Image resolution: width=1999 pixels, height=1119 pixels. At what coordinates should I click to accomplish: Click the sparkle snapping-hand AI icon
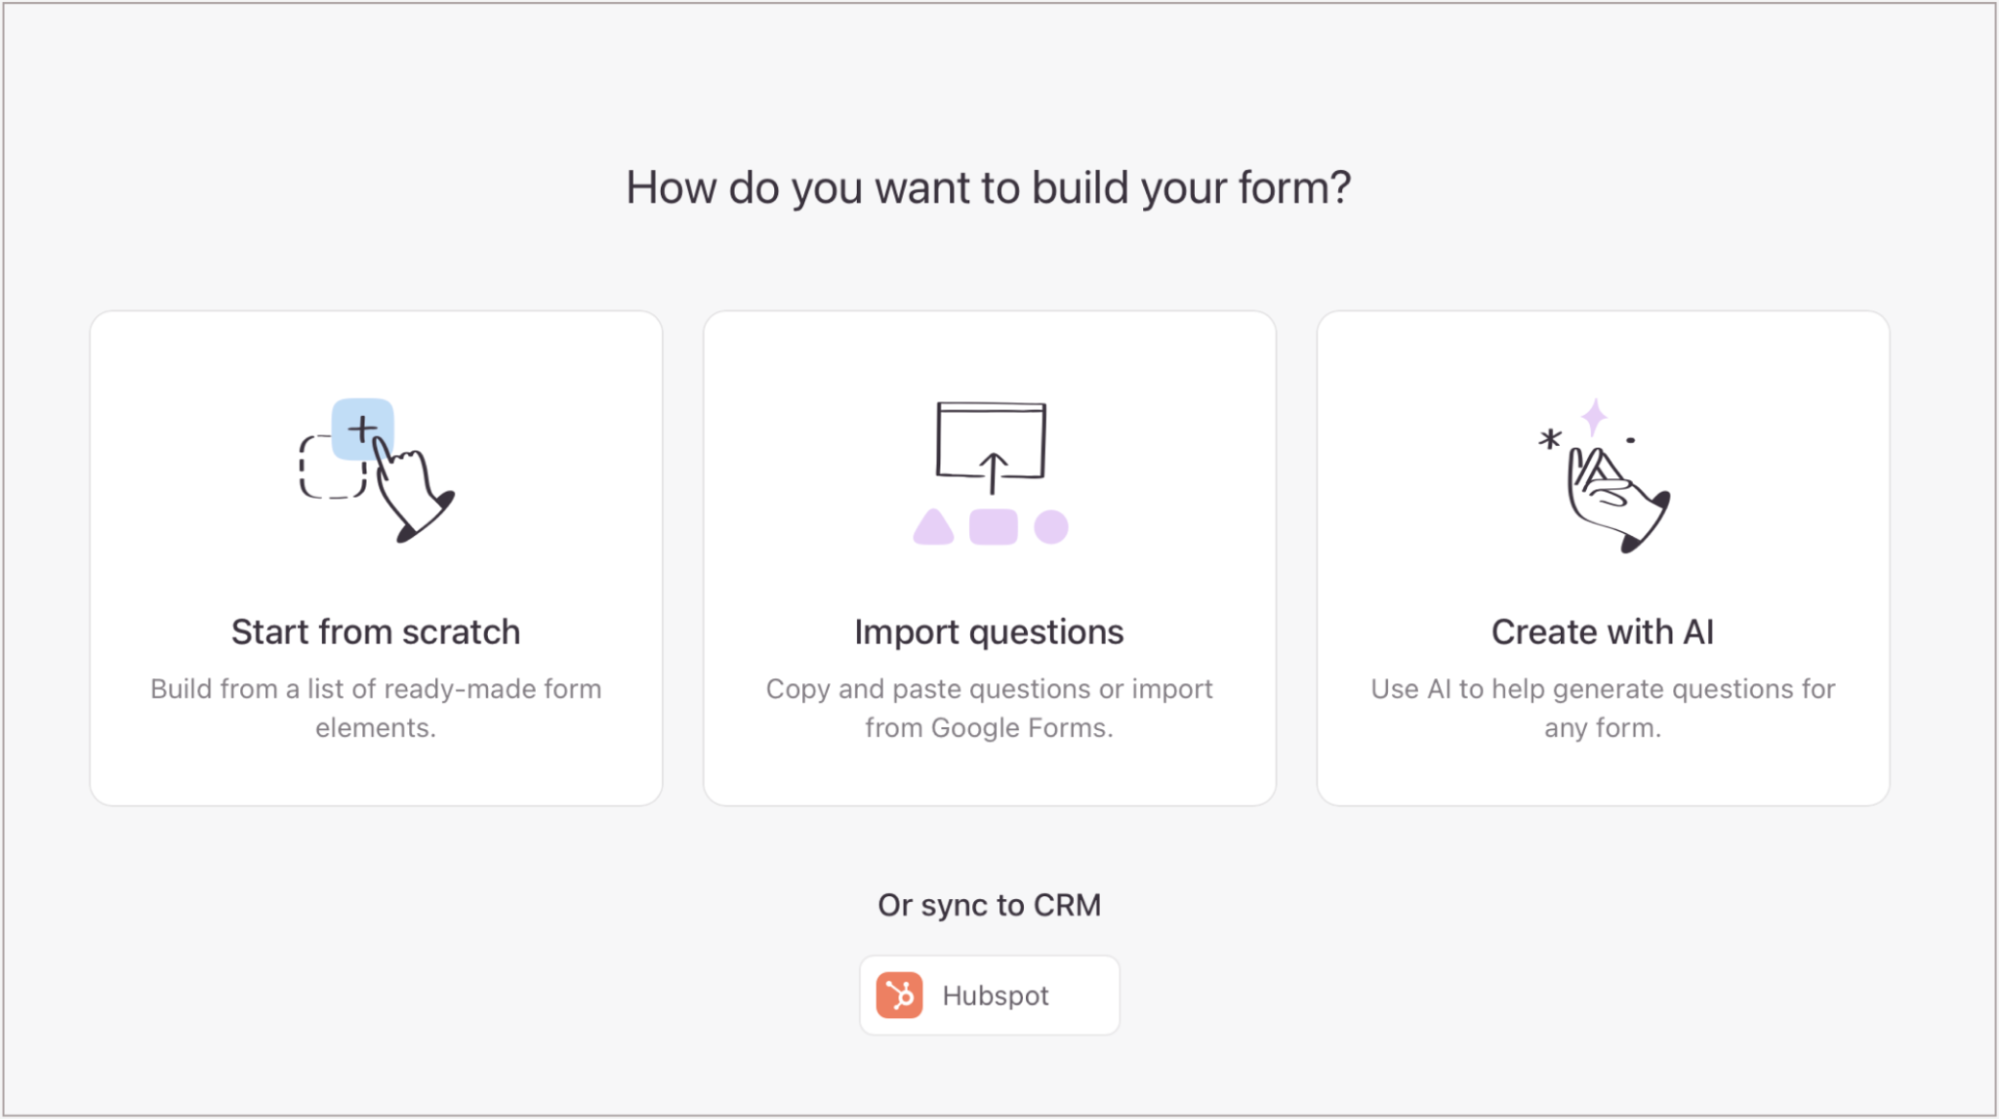point(1603,475)
